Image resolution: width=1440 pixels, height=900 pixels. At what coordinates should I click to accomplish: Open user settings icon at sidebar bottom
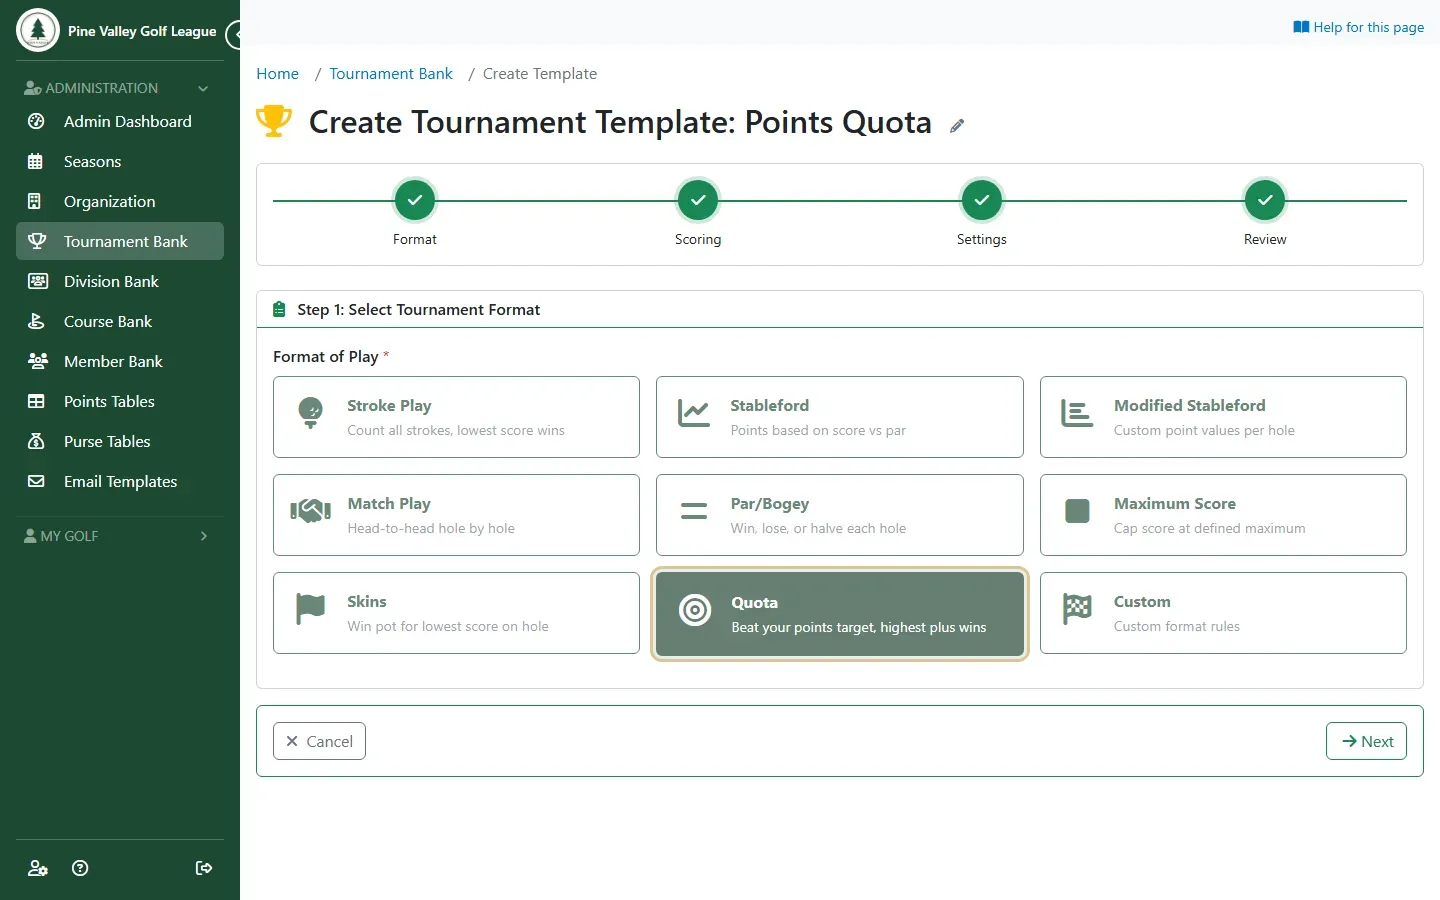[x=37, y=868]
